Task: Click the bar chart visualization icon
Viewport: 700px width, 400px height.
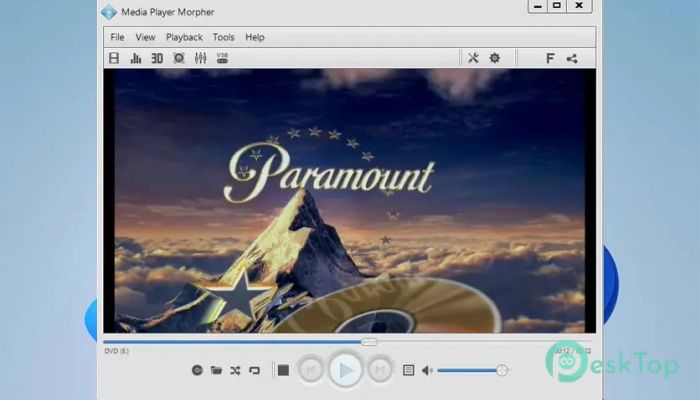Action: [x=136, y=58]
